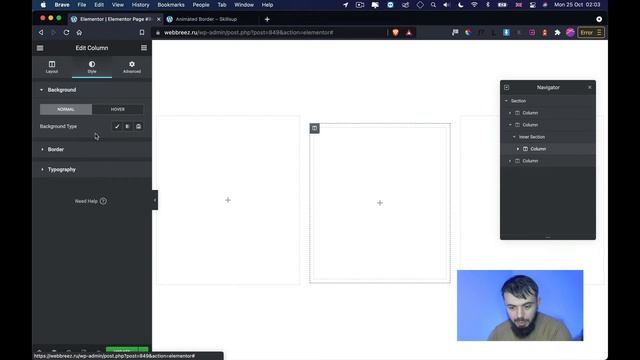Close the Elementor browser tab

[159, 19]
